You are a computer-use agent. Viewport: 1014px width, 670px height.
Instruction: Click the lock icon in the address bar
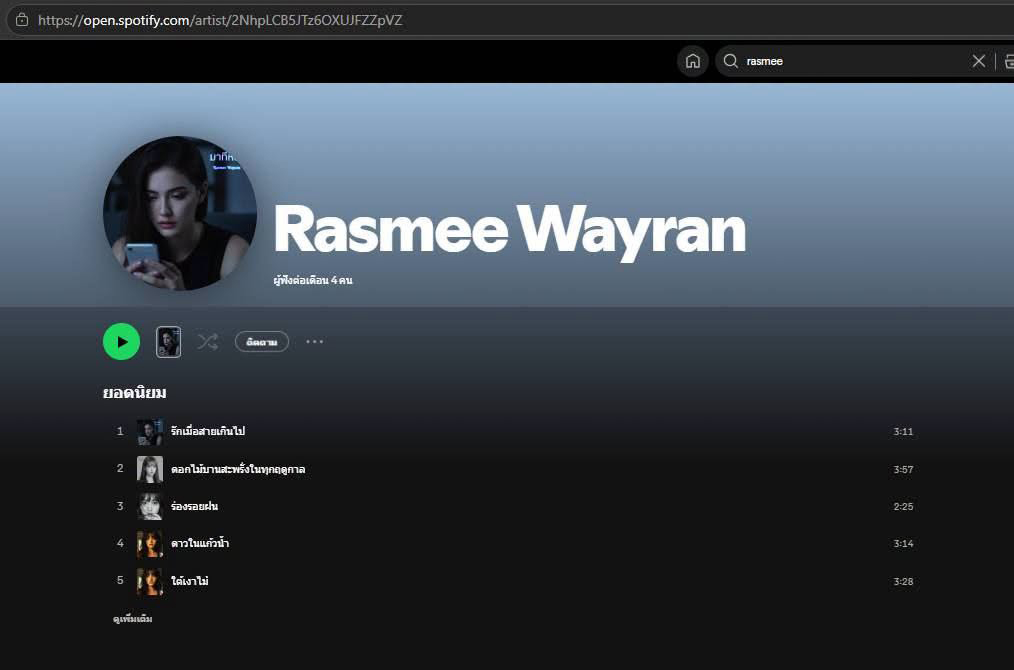(x=22, y=19)
